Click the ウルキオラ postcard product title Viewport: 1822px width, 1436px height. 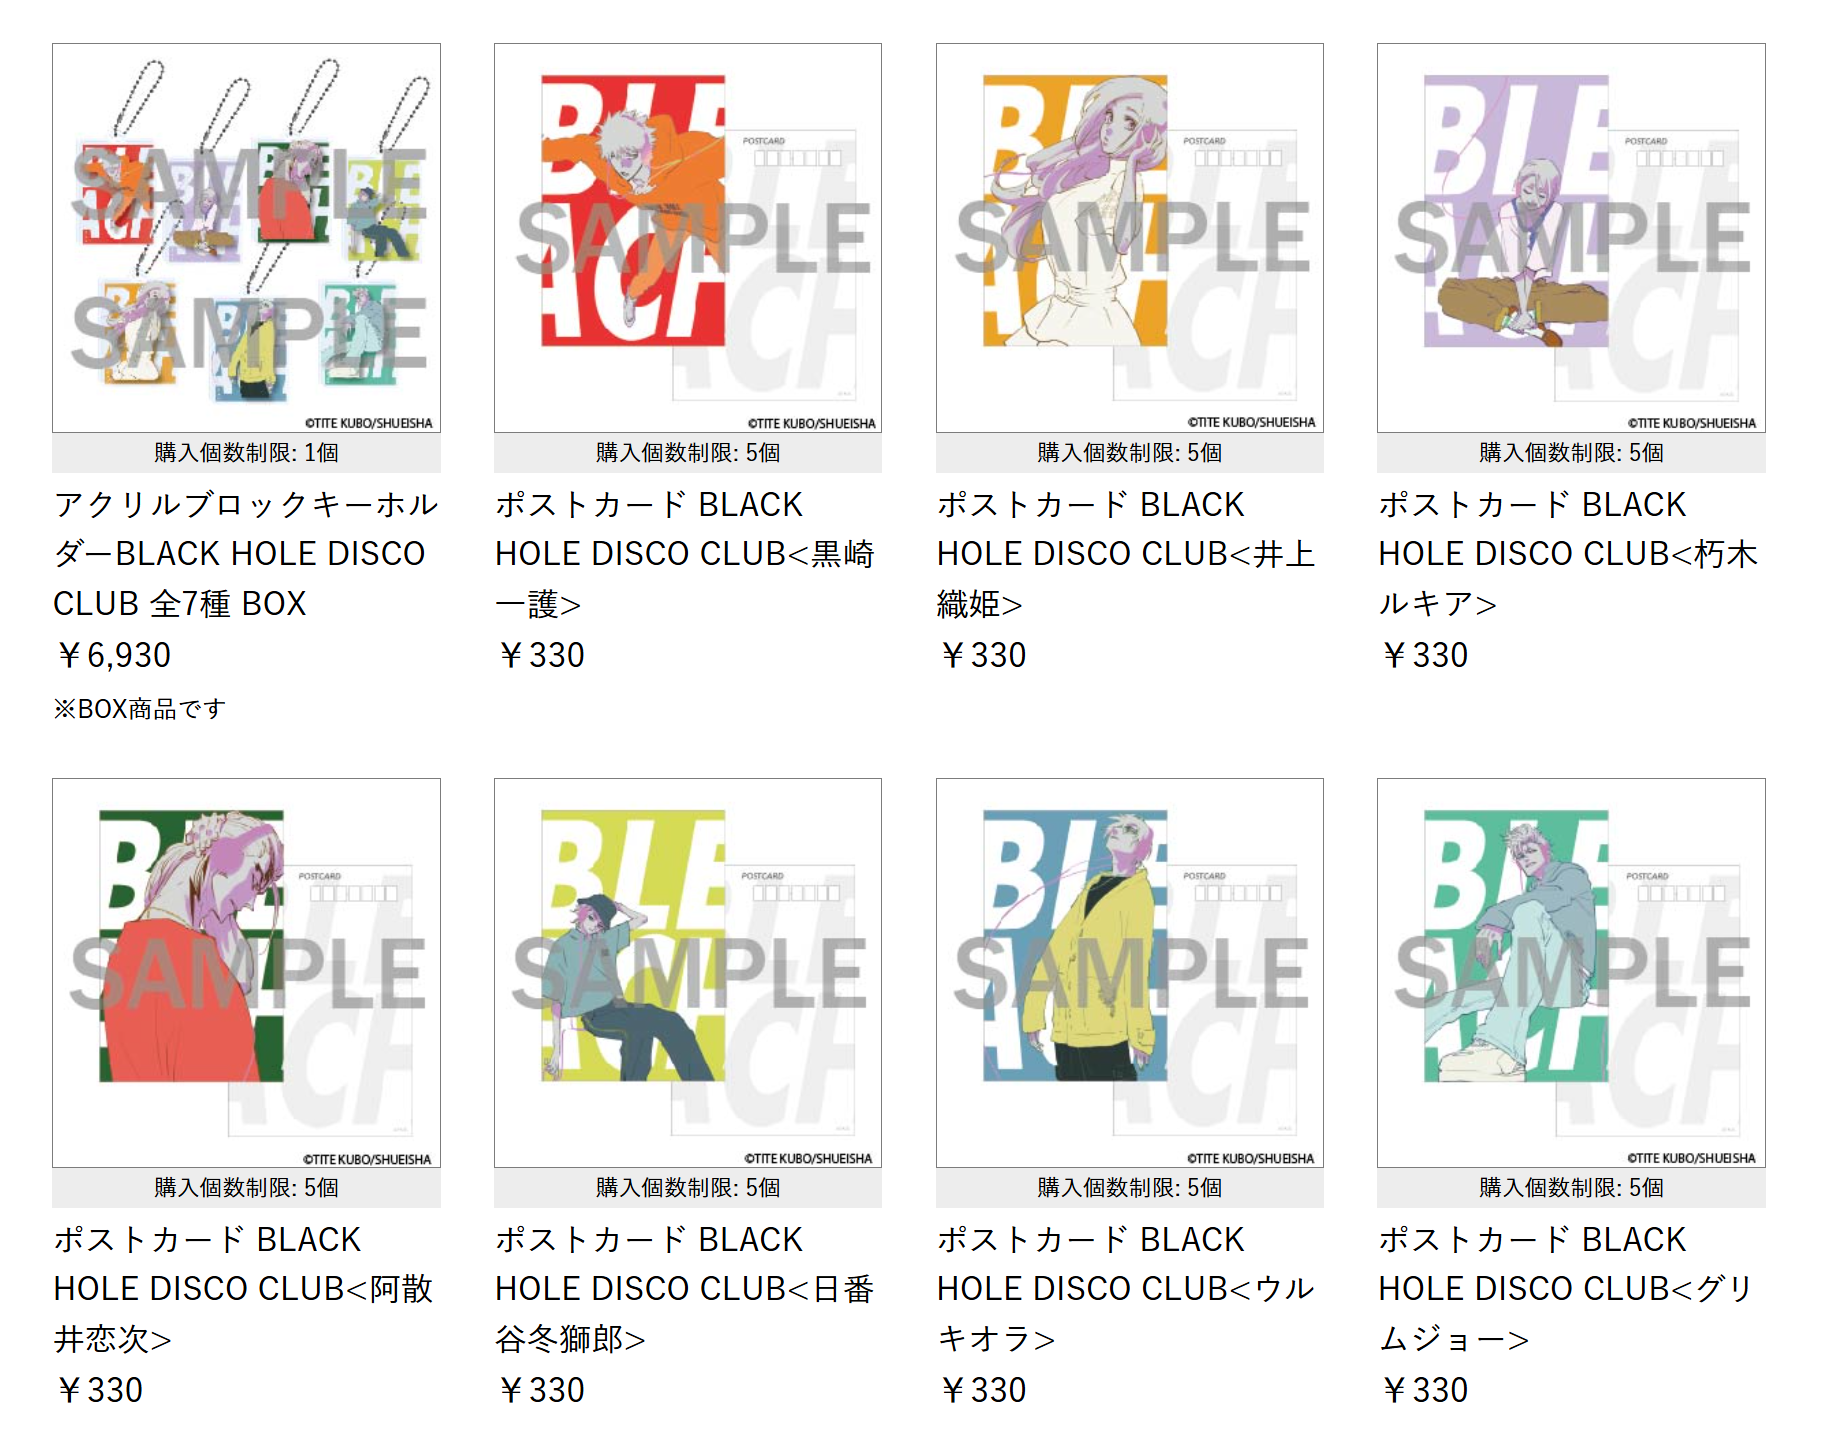tap(1127, 1289)
